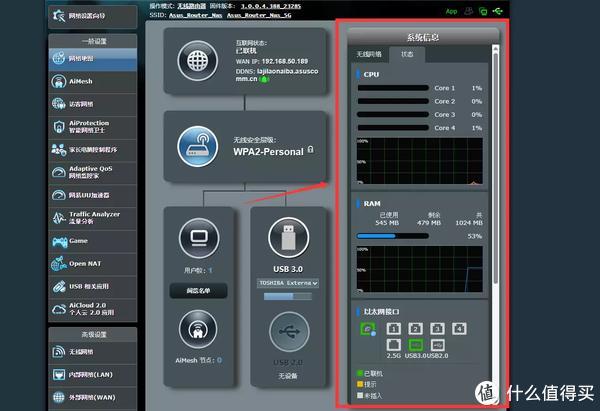600x411 pixels.
Task: Click the Wireless (无线网络) icon under advanced settings
Action: pos(59,352)
